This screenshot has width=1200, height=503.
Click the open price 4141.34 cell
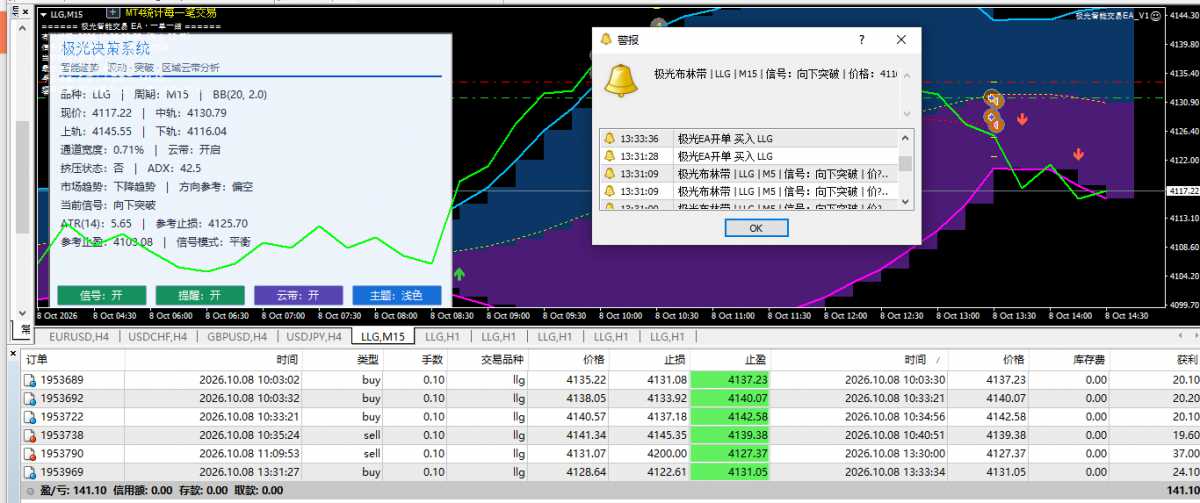click(x=586, y=435)
